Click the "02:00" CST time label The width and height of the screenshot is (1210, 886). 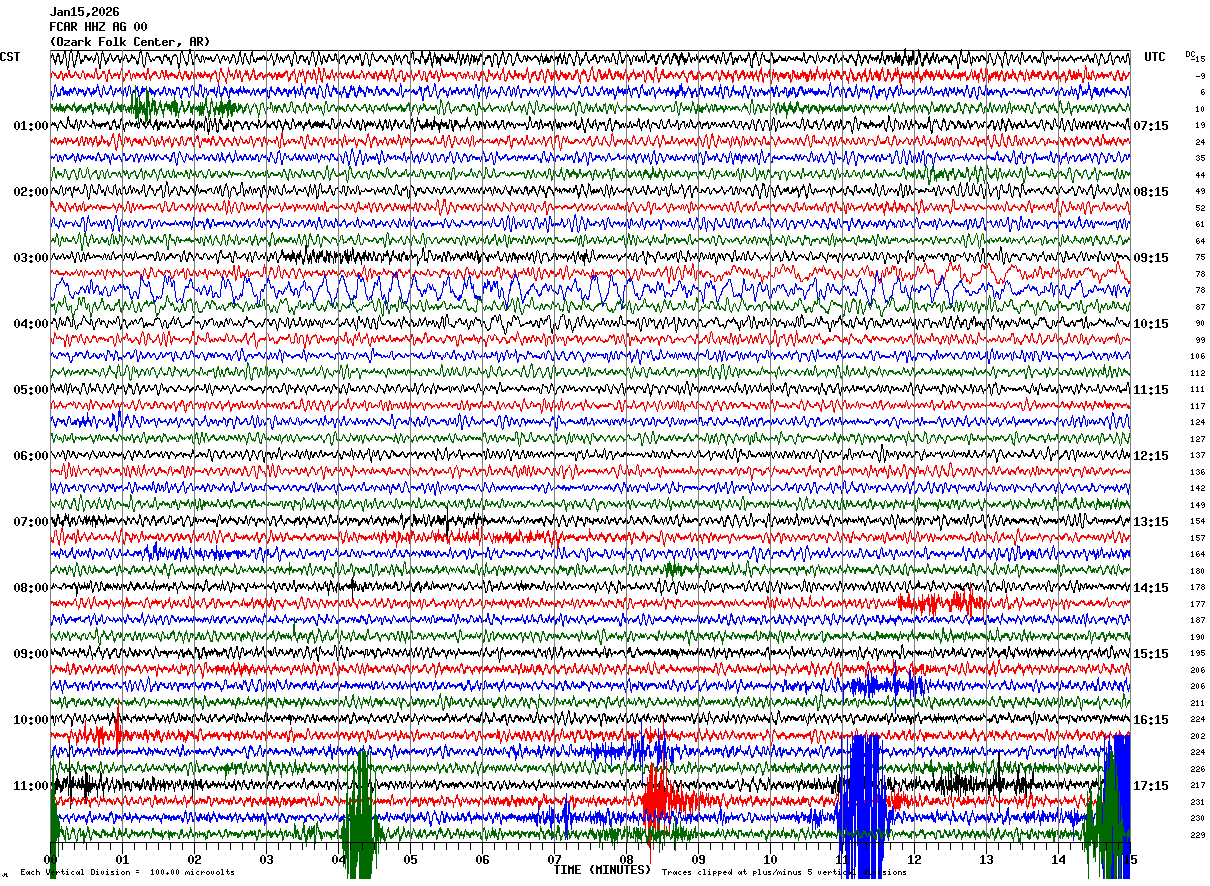click(30, 192)
